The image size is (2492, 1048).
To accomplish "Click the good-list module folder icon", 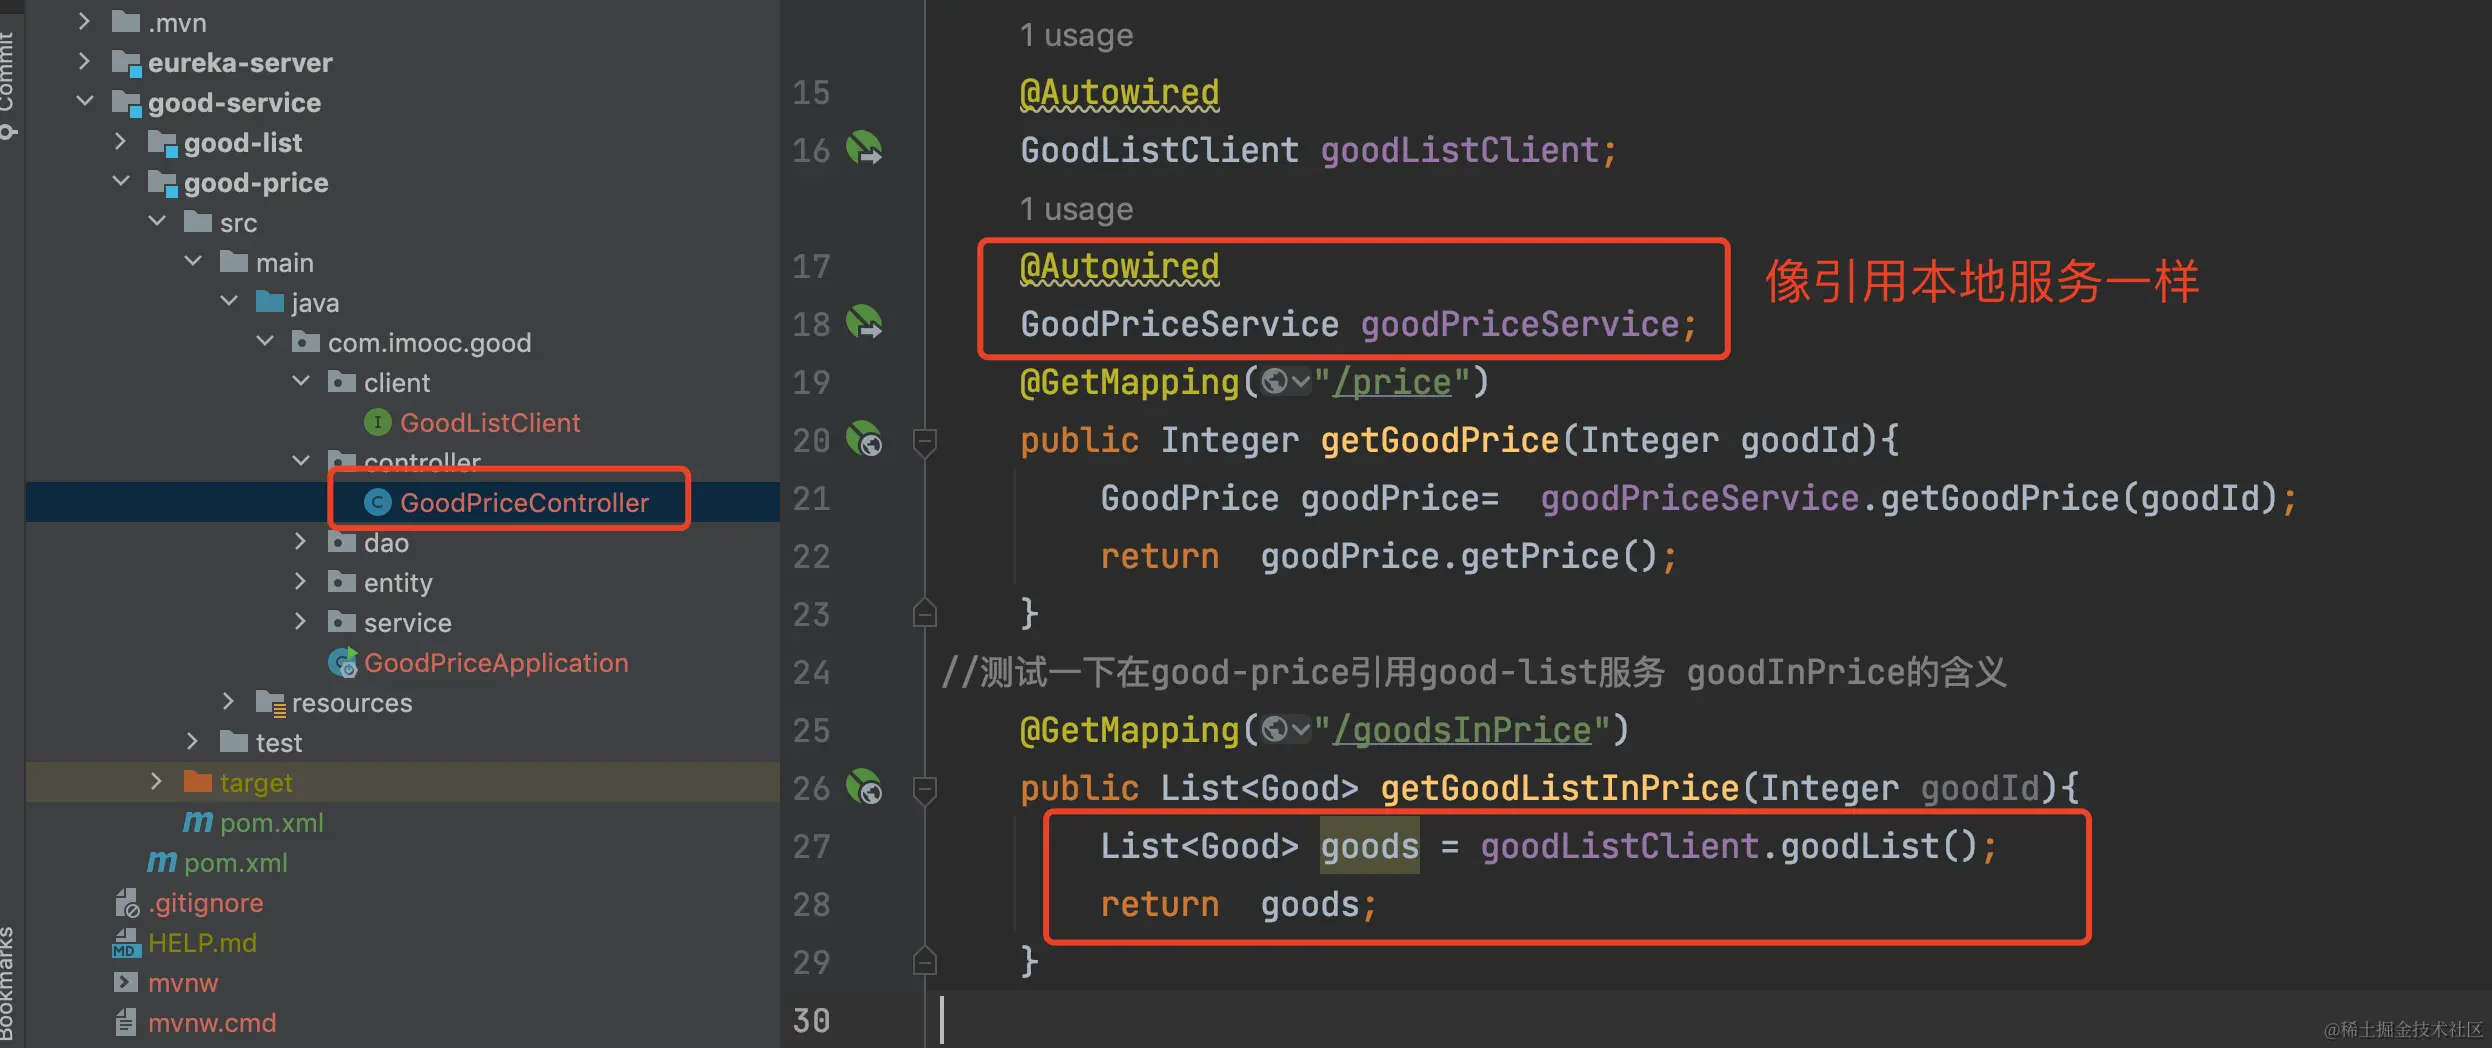I will point(162,143).
